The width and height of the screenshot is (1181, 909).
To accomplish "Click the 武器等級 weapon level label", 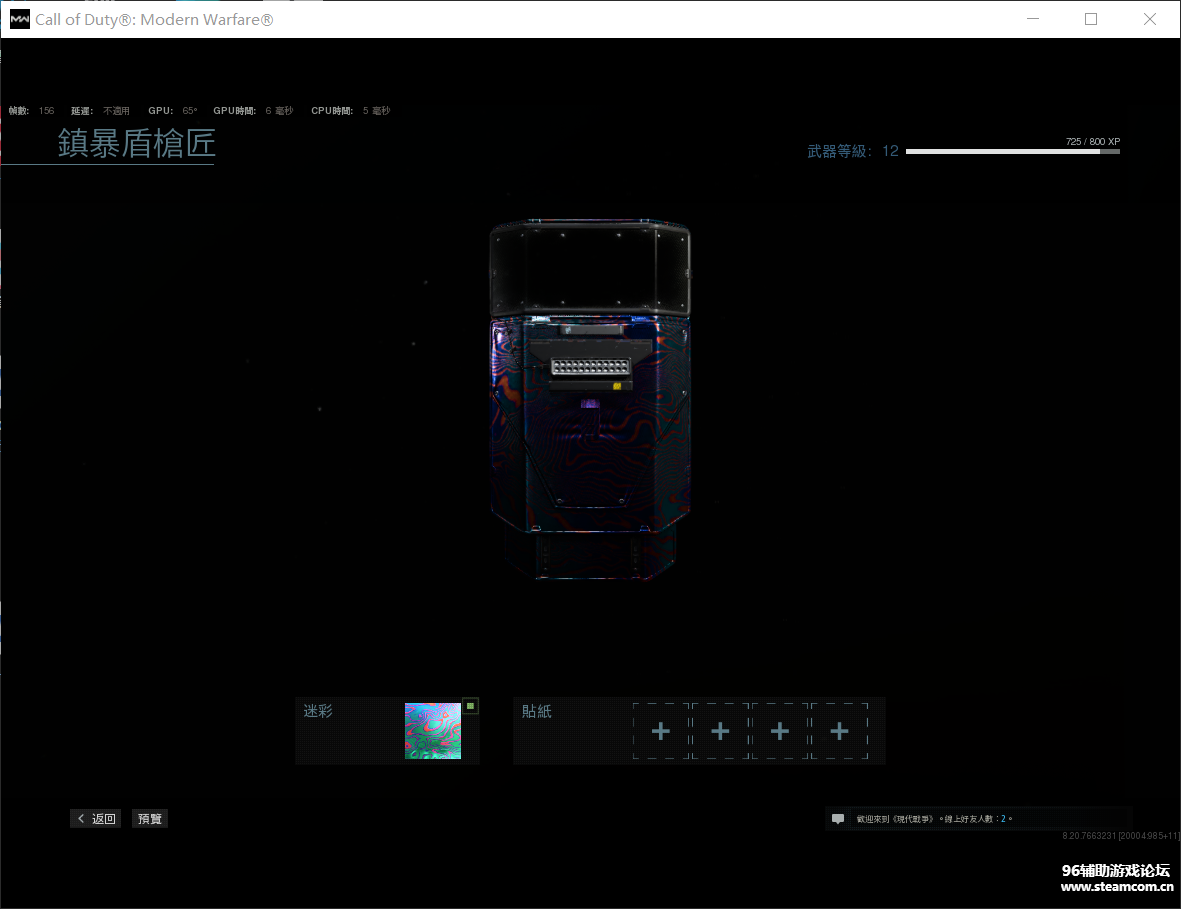I will coord(840,152).
